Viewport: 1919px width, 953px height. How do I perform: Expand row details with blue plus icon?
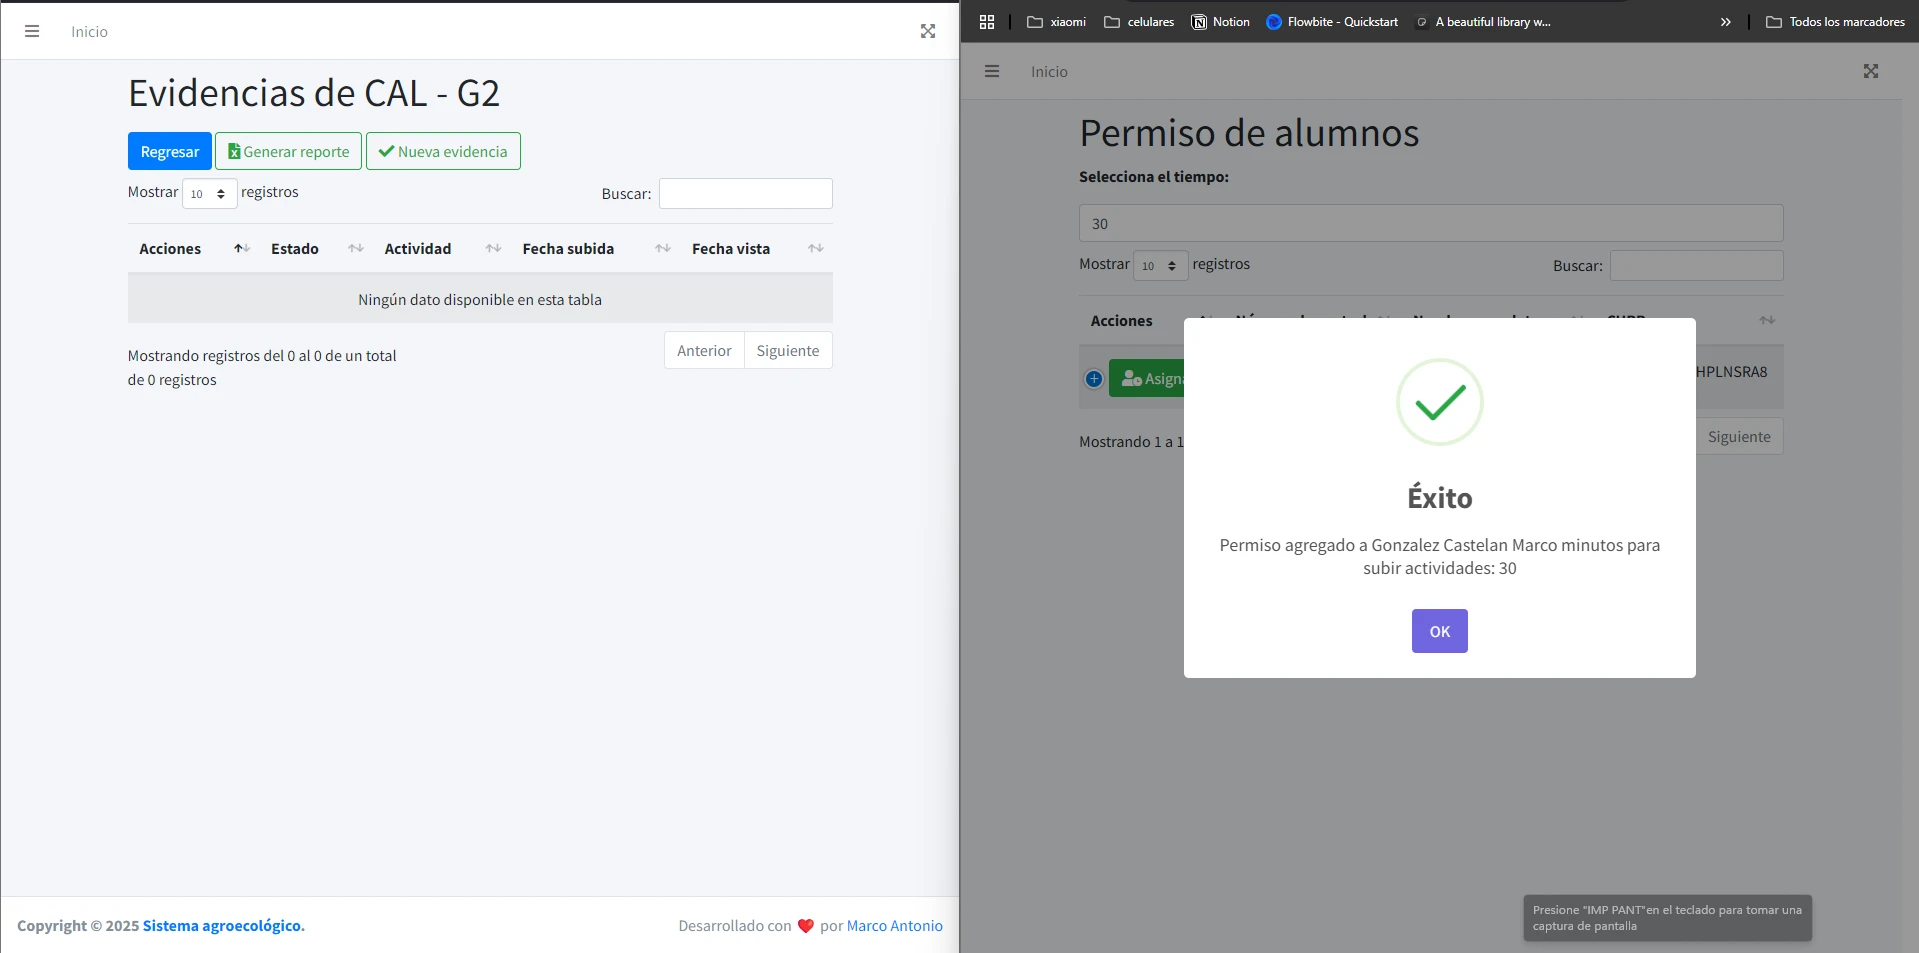[1094, 379]
